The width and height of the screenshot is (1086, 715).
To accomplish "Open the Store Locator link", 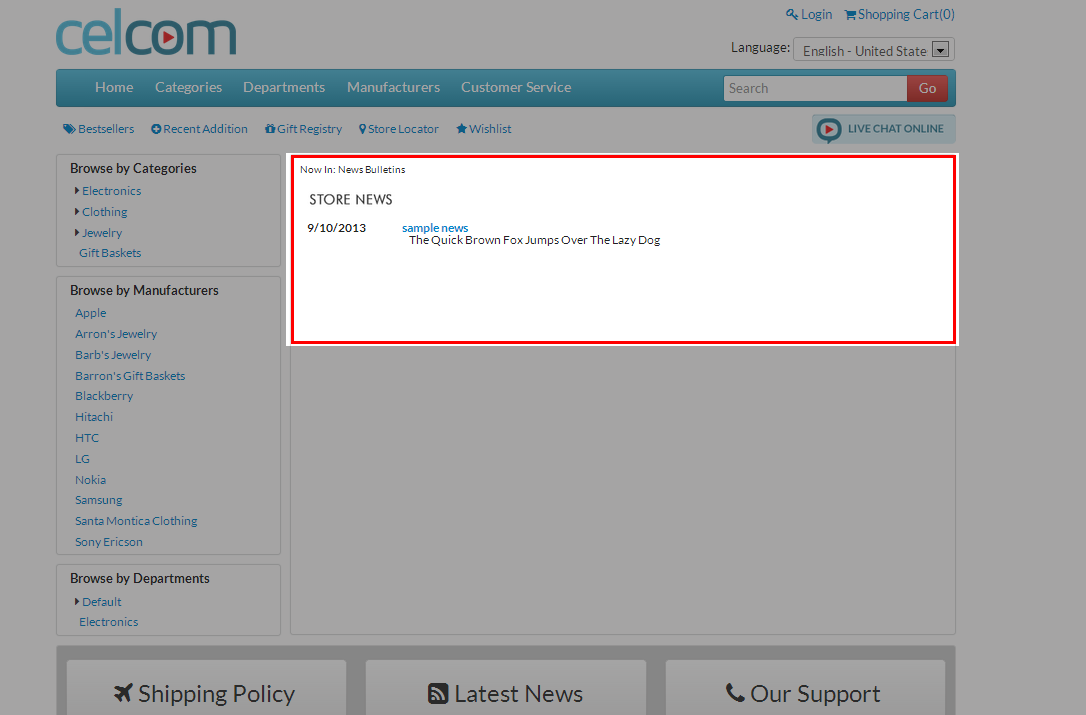I will [x=403, y=129].
